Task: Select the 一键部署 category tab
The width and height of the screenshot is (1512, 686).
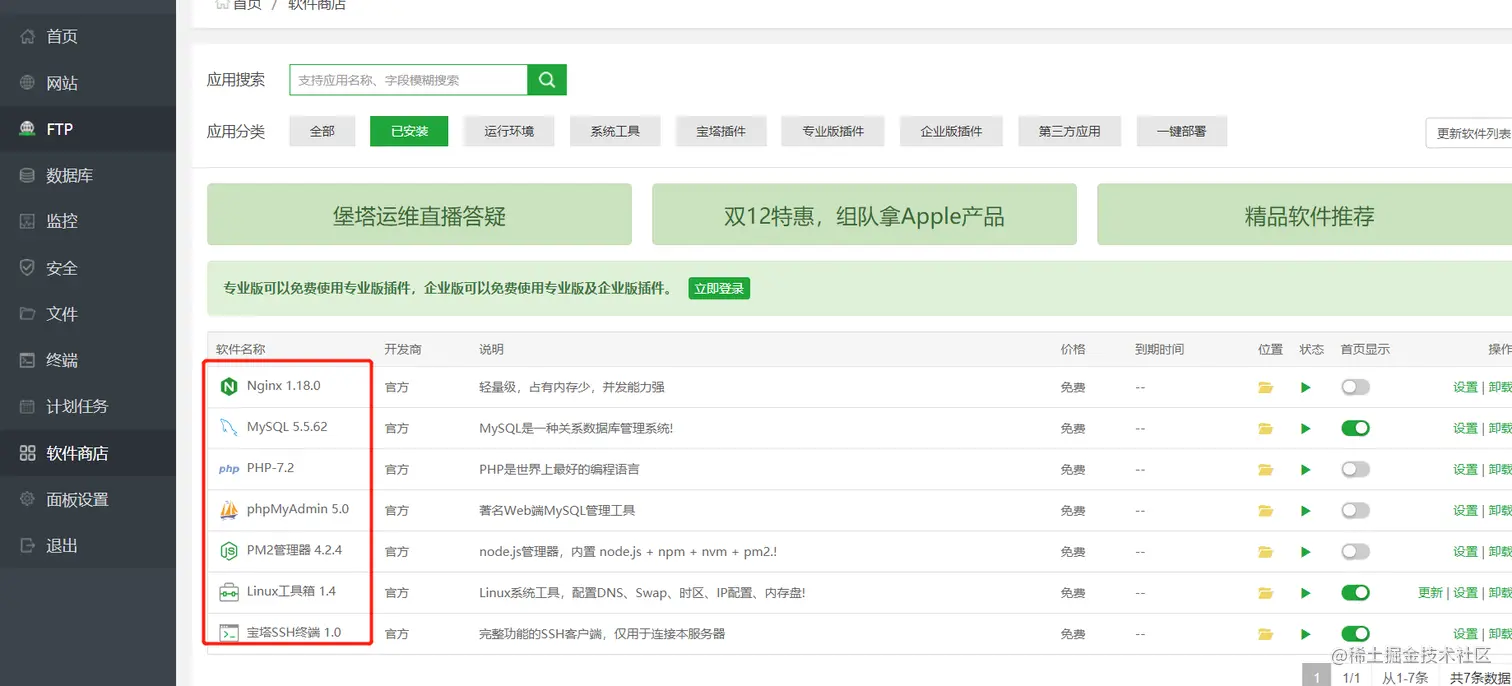Action: pyautogui.click(x=1181, y=131)
